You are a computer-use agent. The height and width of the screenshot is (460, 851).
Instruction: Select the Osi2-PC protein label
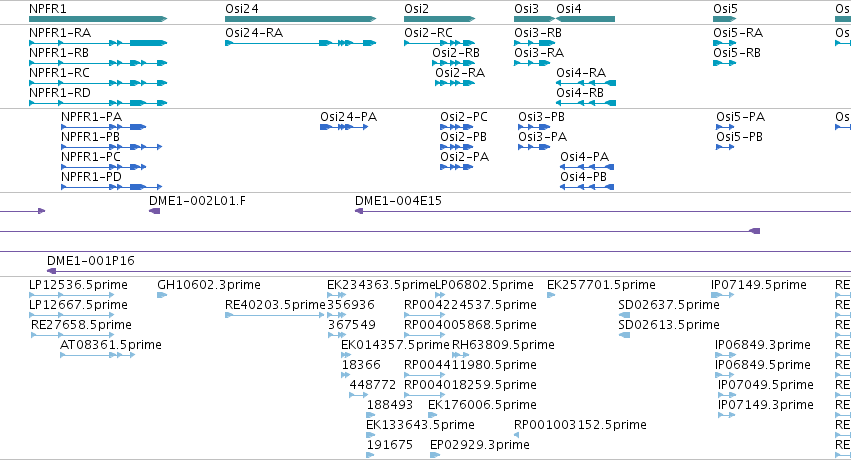pyautogui.click(x=464, y=117)
